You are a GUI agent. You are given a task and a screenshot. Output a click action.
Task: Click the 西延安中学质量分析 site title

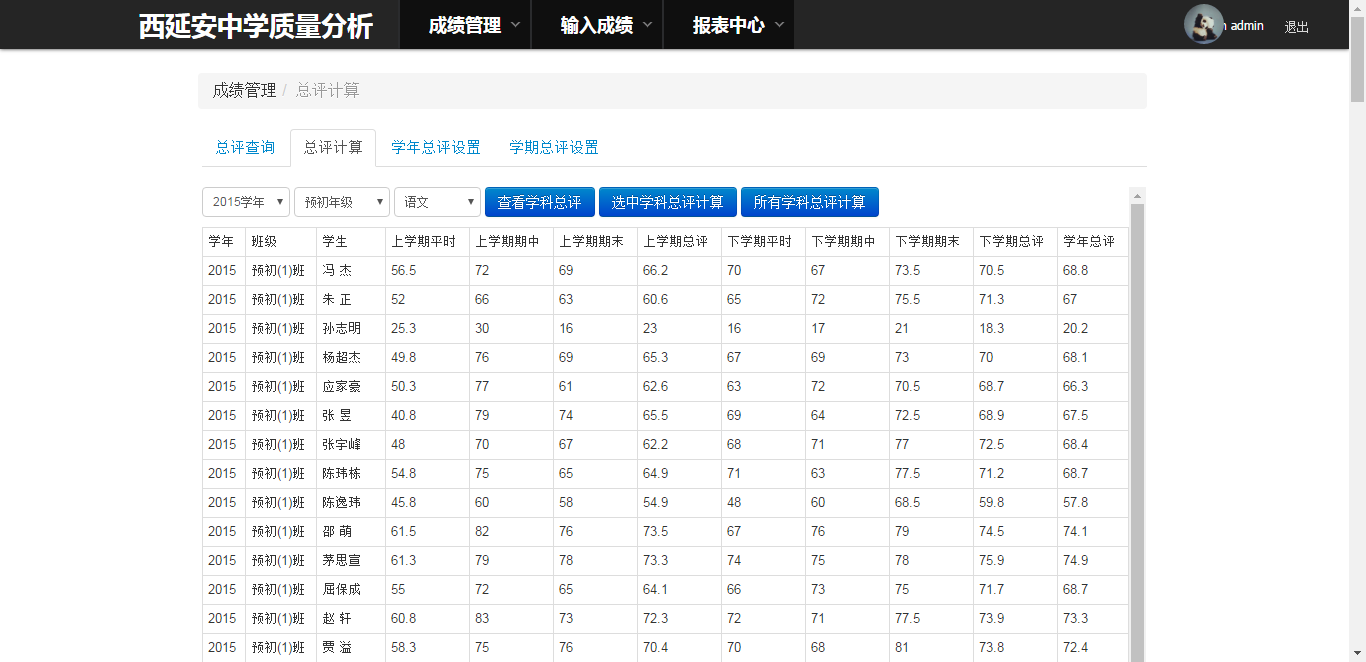click(255, 26)
